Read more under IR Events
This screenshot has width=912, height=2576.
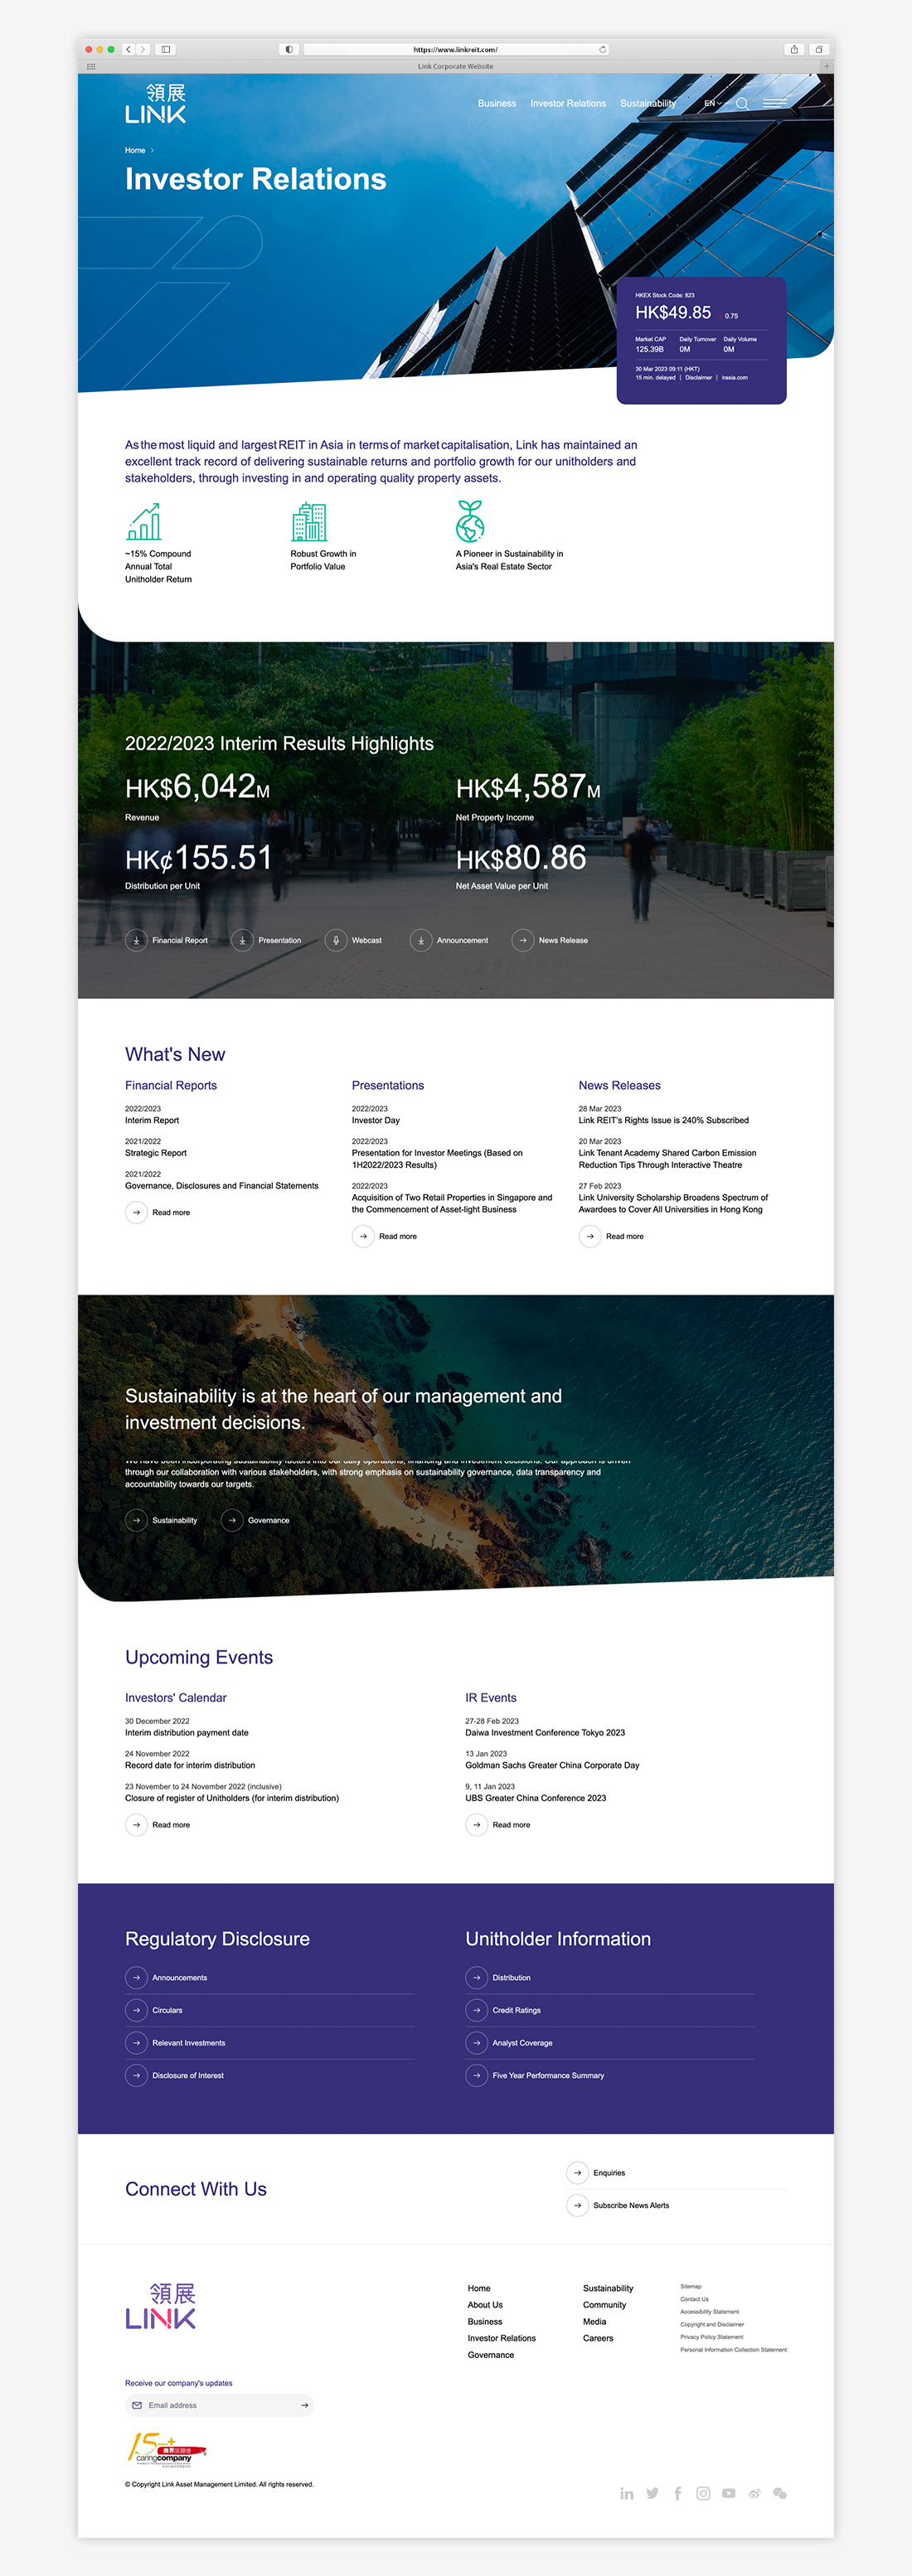click(x=498, y=1825)
